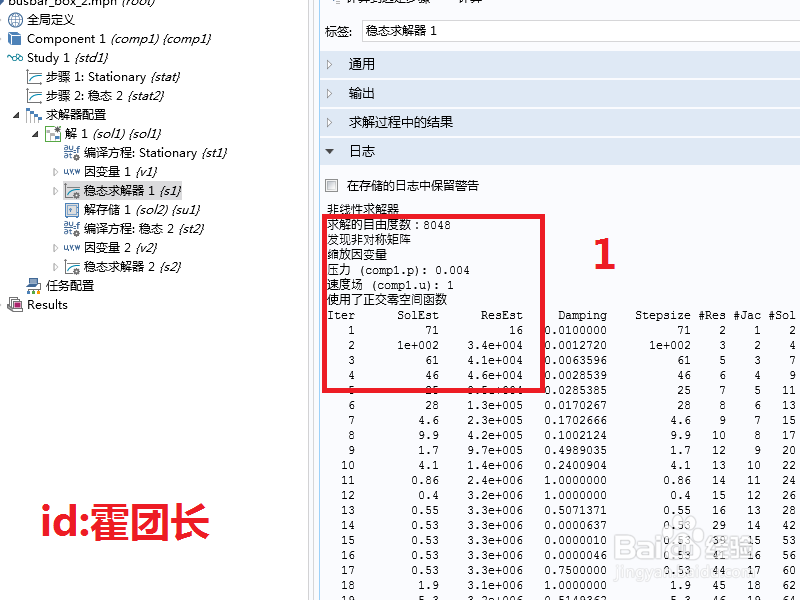This screenshot has height=600, width=800.
Task: Select Study 1 {std1} tree item
Action: [67, 58]
